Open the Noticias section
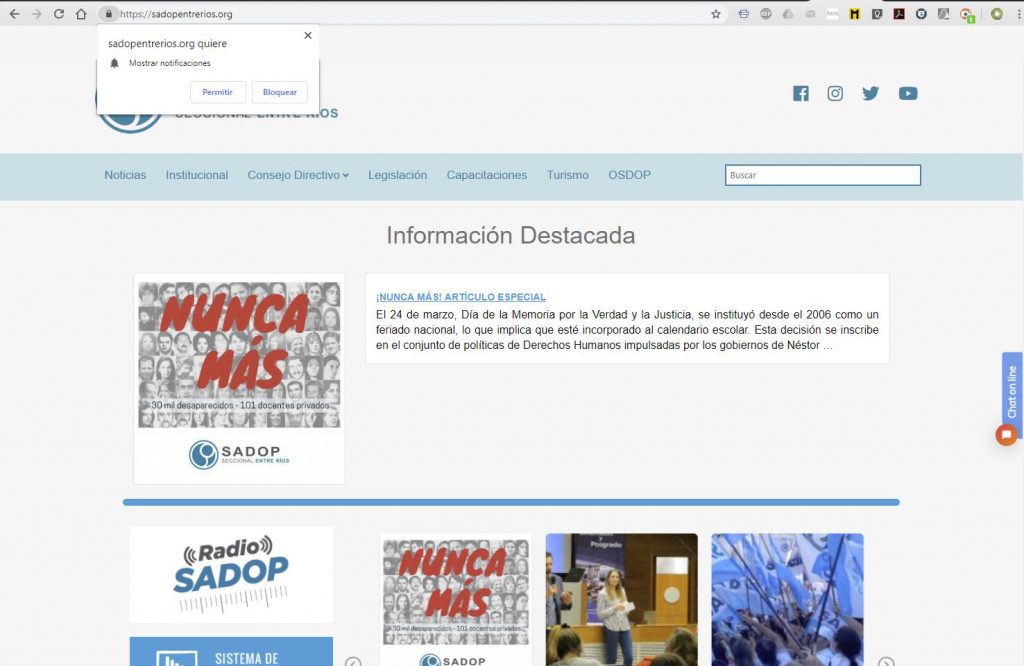The image size is (1024, 666). pos(125,175)
